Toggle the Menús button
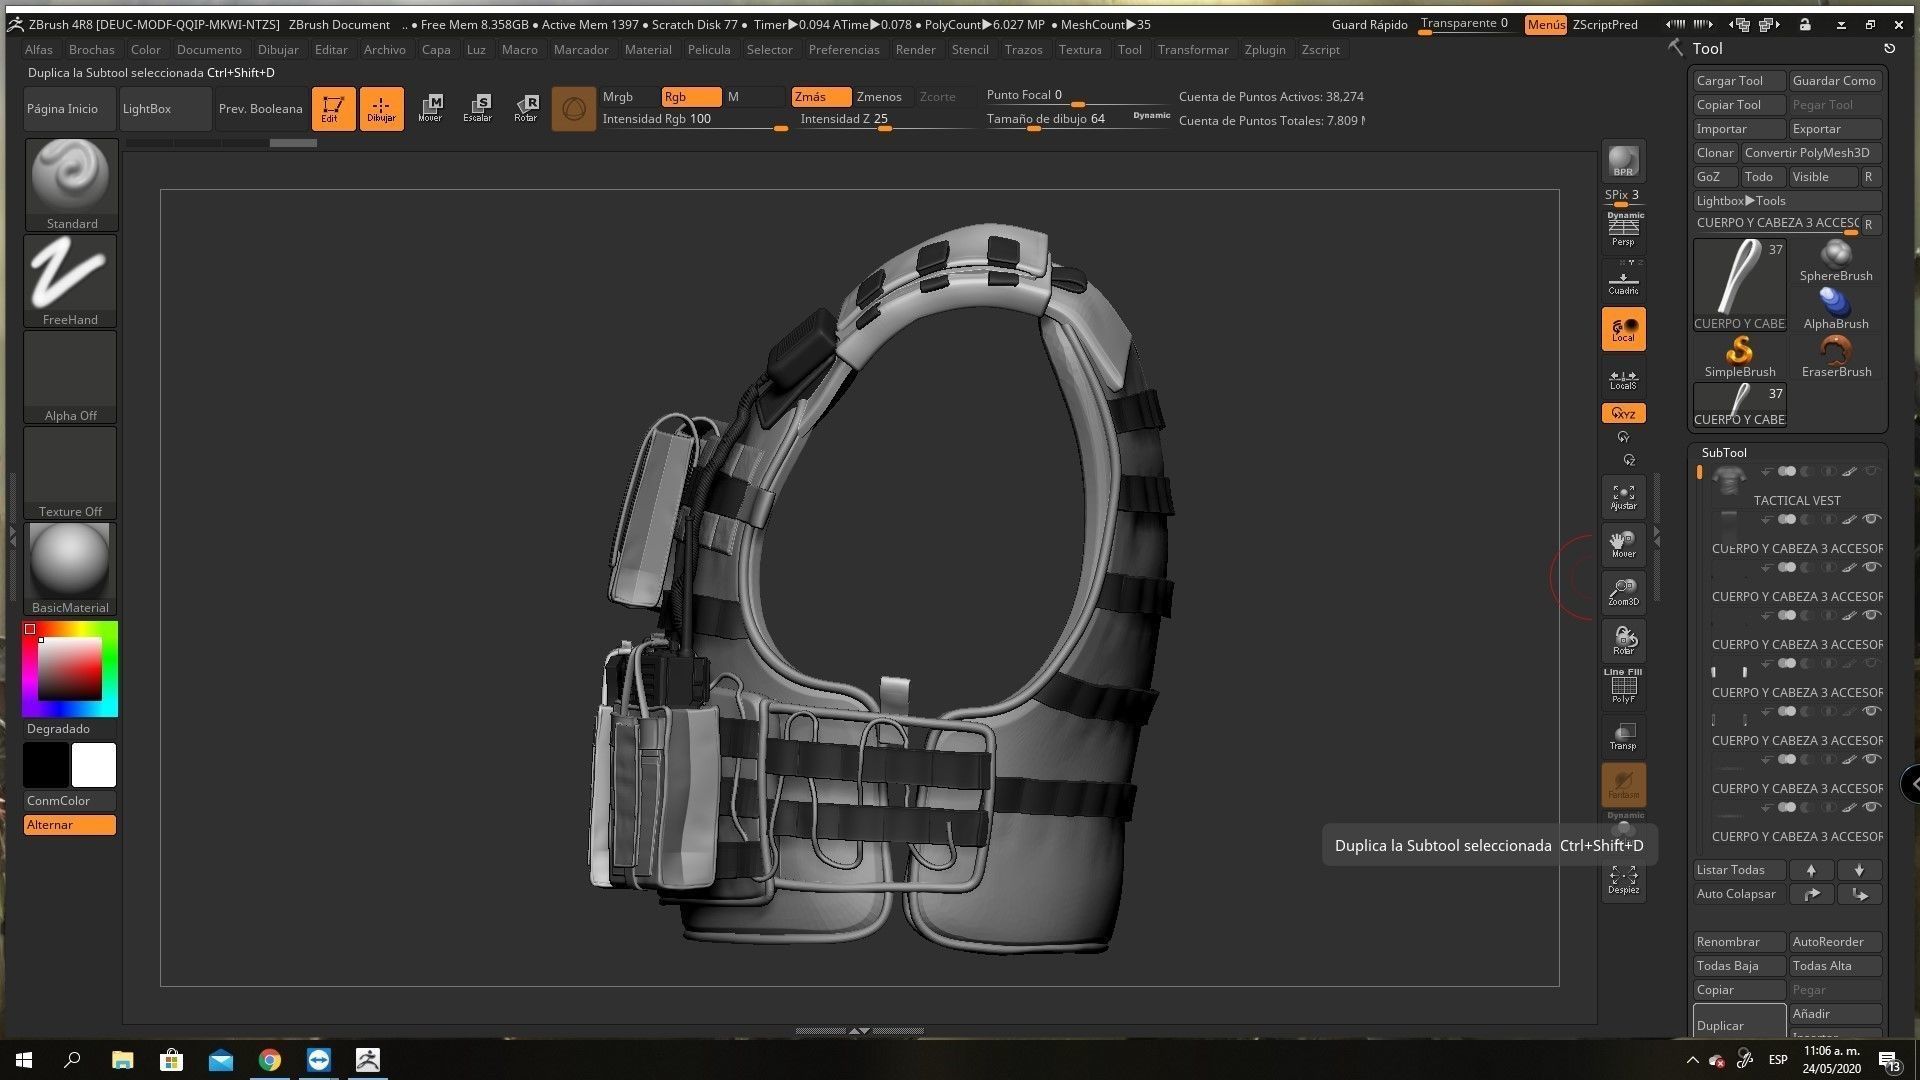This screenshot has width=1920, height=1080. tap(1546, 24)
